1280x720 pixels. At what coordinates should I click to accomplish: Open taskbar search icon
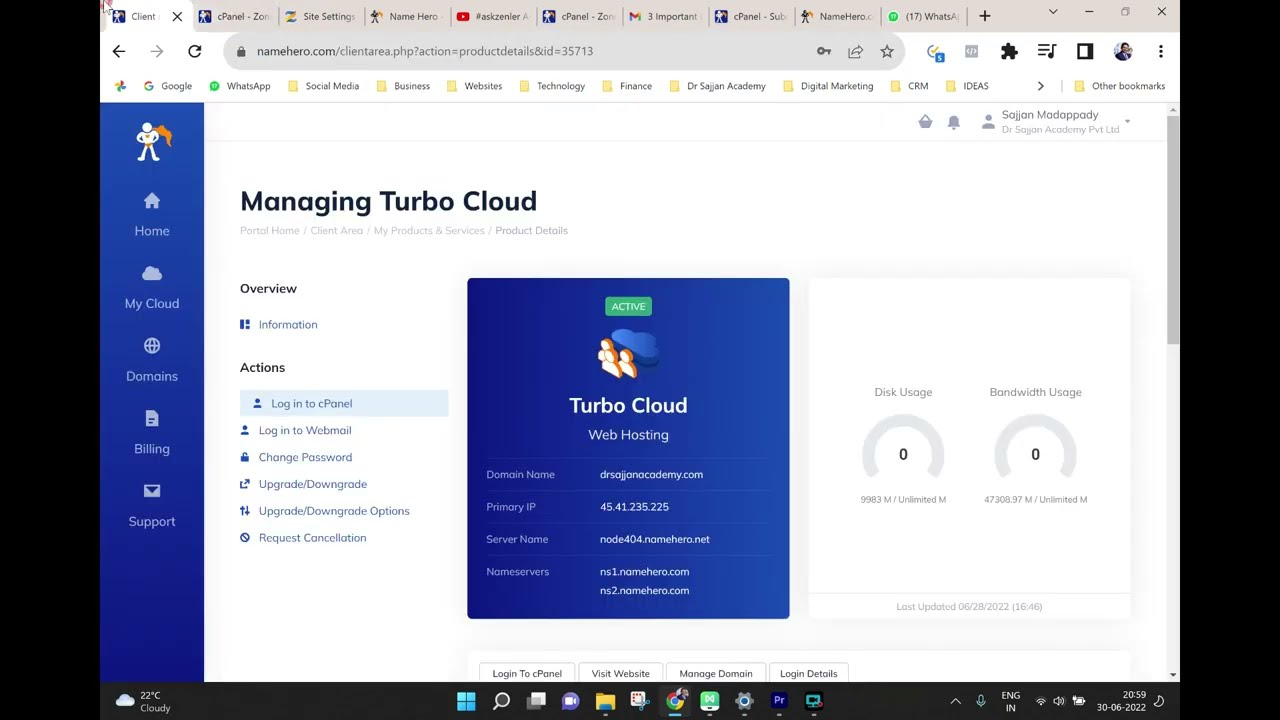point(502,701)
